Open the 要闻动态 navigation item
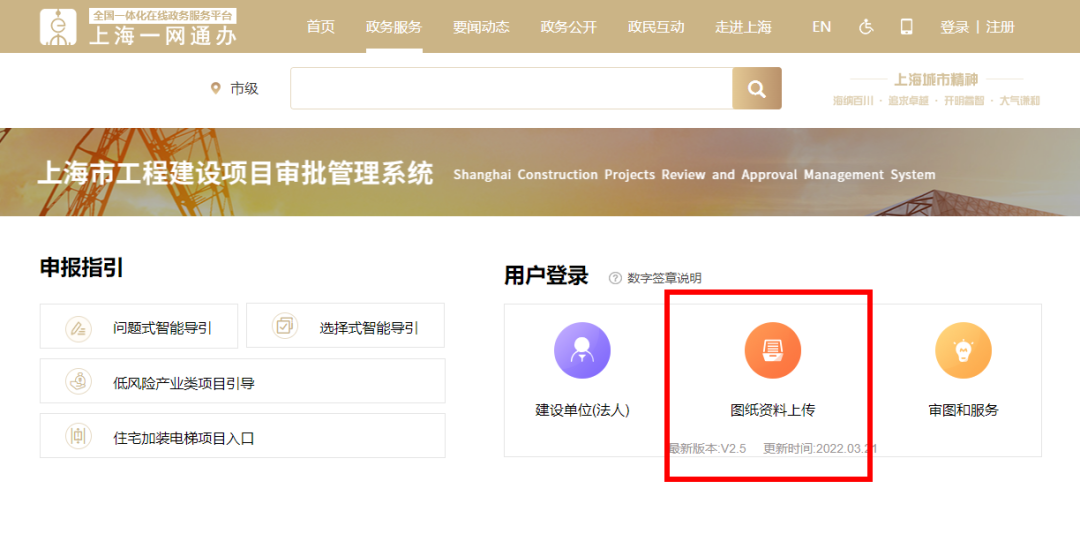The image size is (1080, 537). (481, 28)
